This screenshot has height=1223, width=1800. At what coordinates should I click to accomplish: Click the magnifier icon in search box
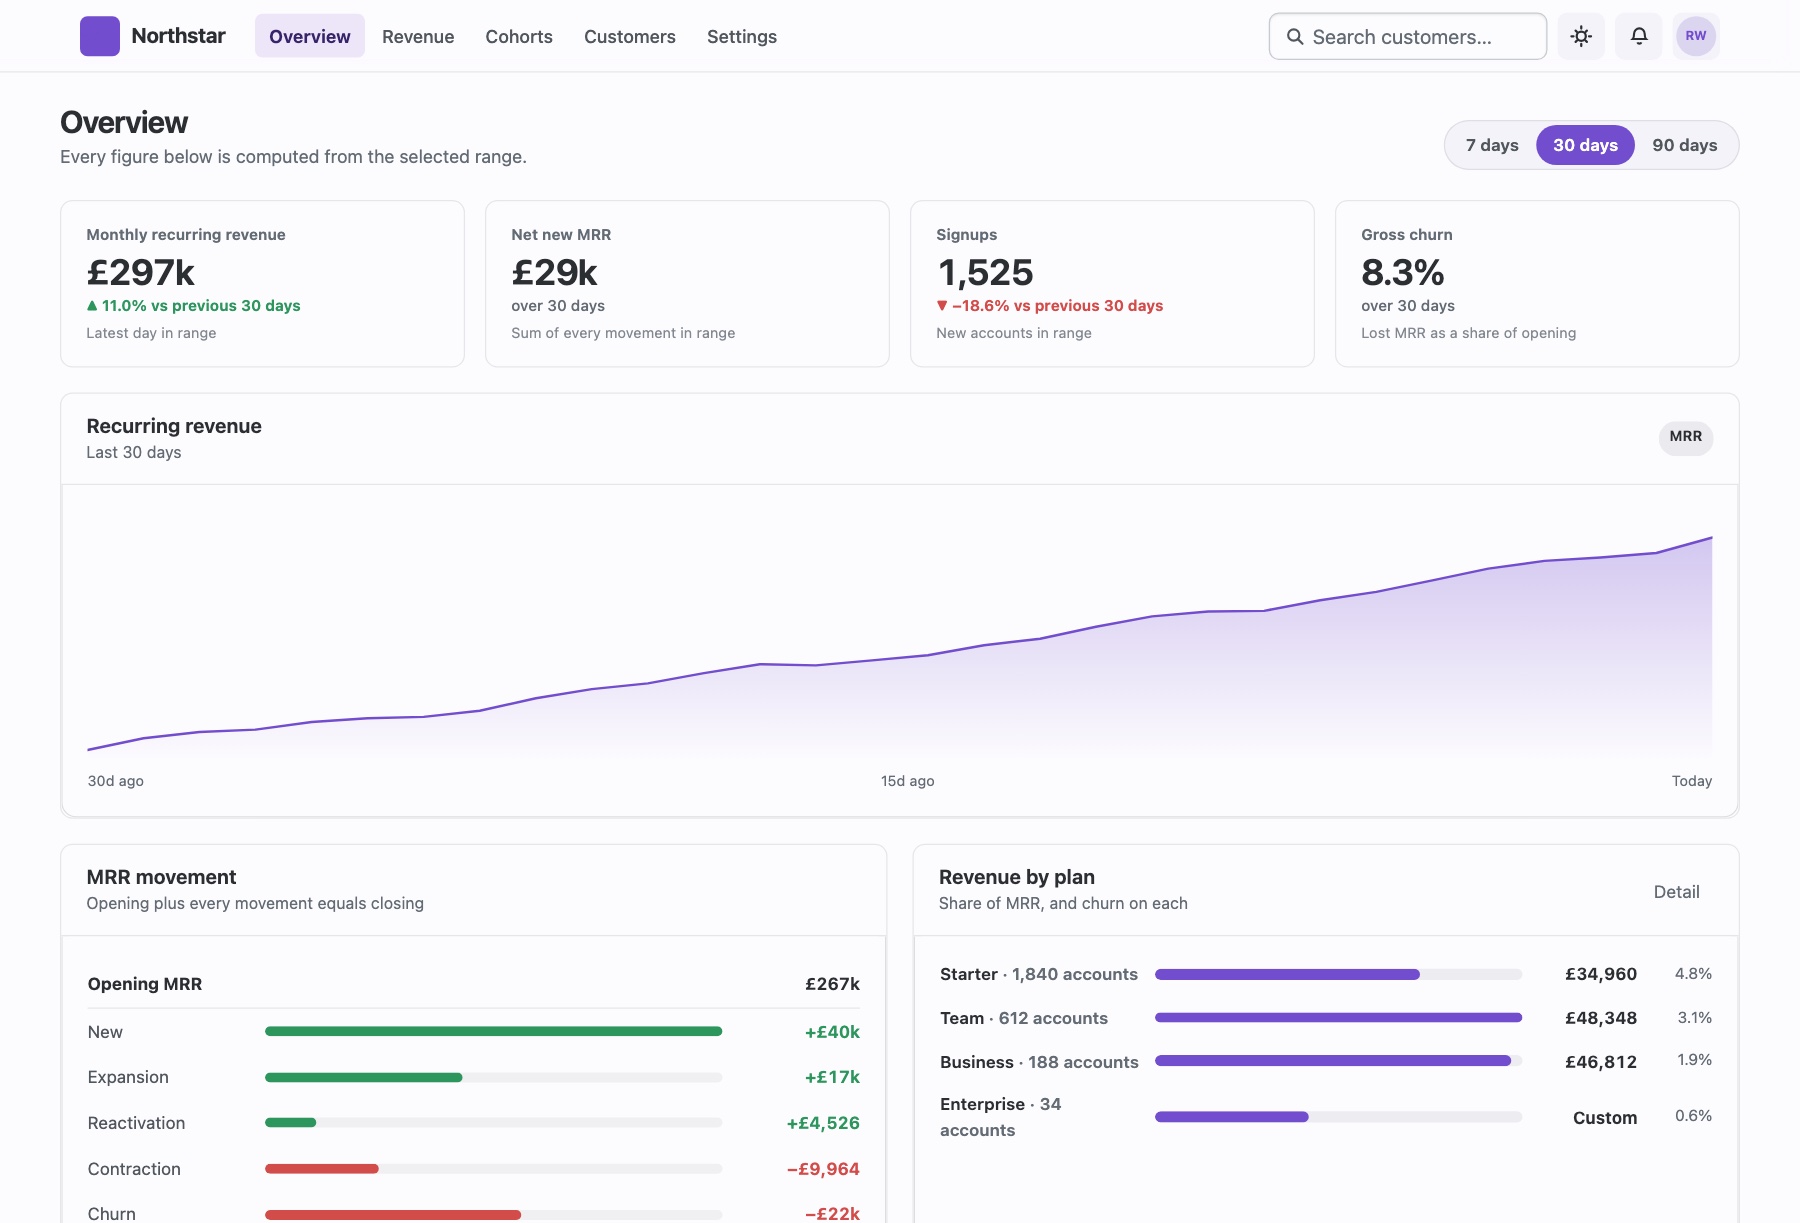click(1295, 37)
